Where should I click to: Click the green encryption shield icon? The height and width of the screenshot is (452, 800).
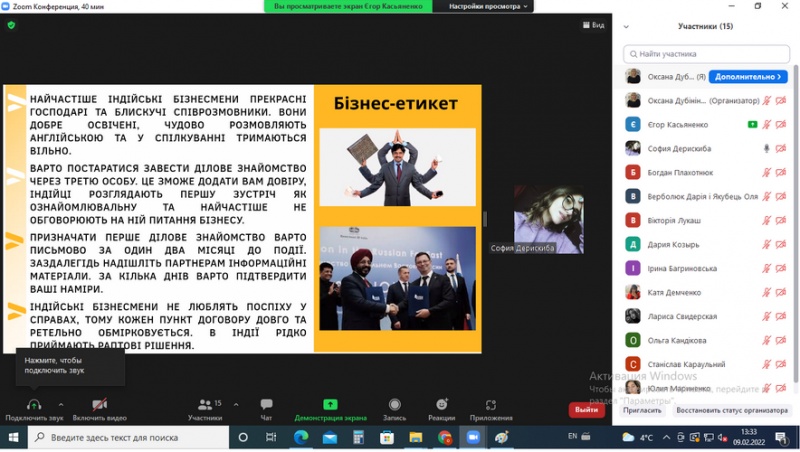(11, 25)
